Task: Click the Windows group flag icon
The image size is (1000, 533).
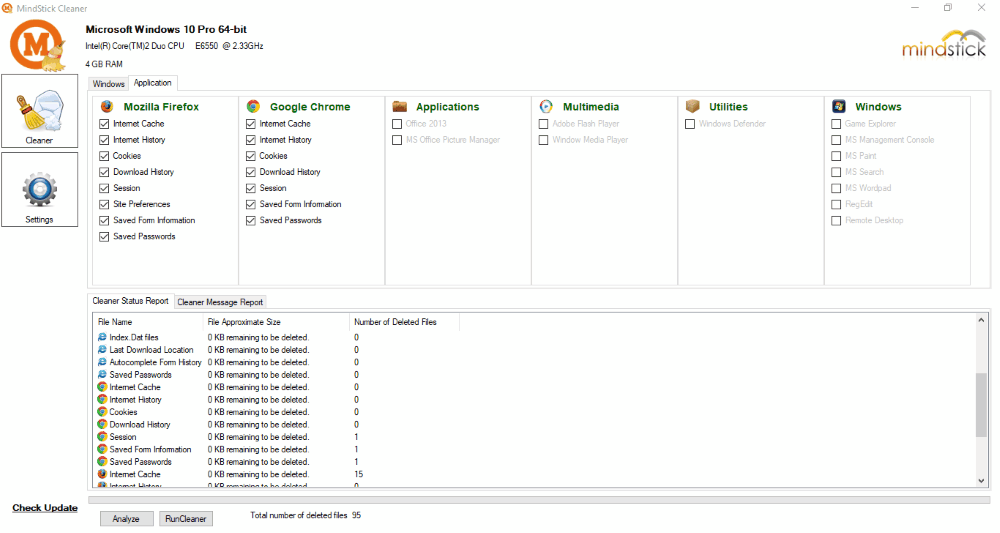Action: (x=839, y=106)
